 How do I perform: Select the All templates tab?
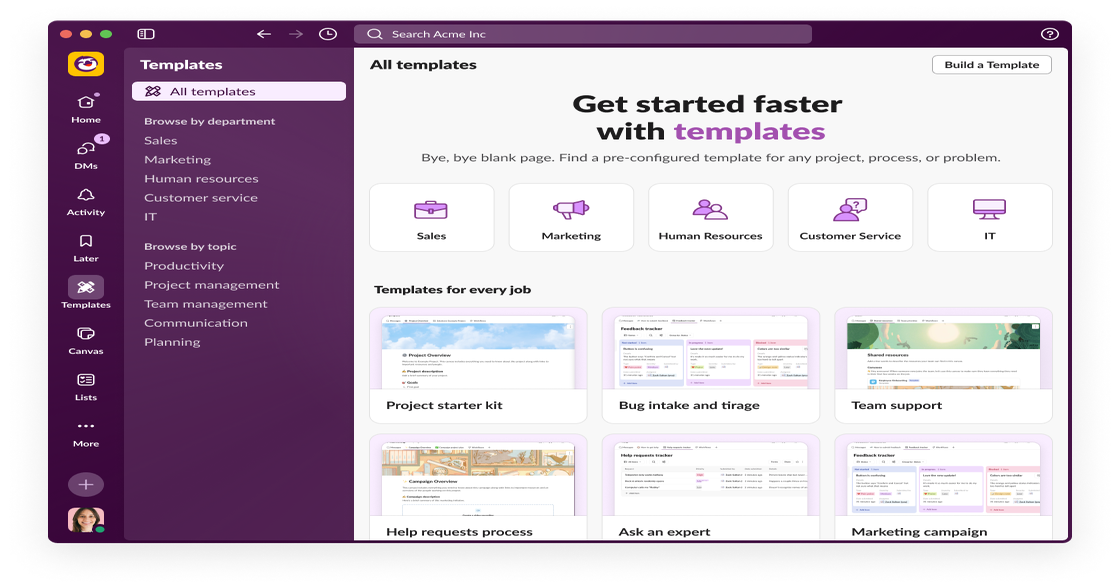[x=238, y=91]
